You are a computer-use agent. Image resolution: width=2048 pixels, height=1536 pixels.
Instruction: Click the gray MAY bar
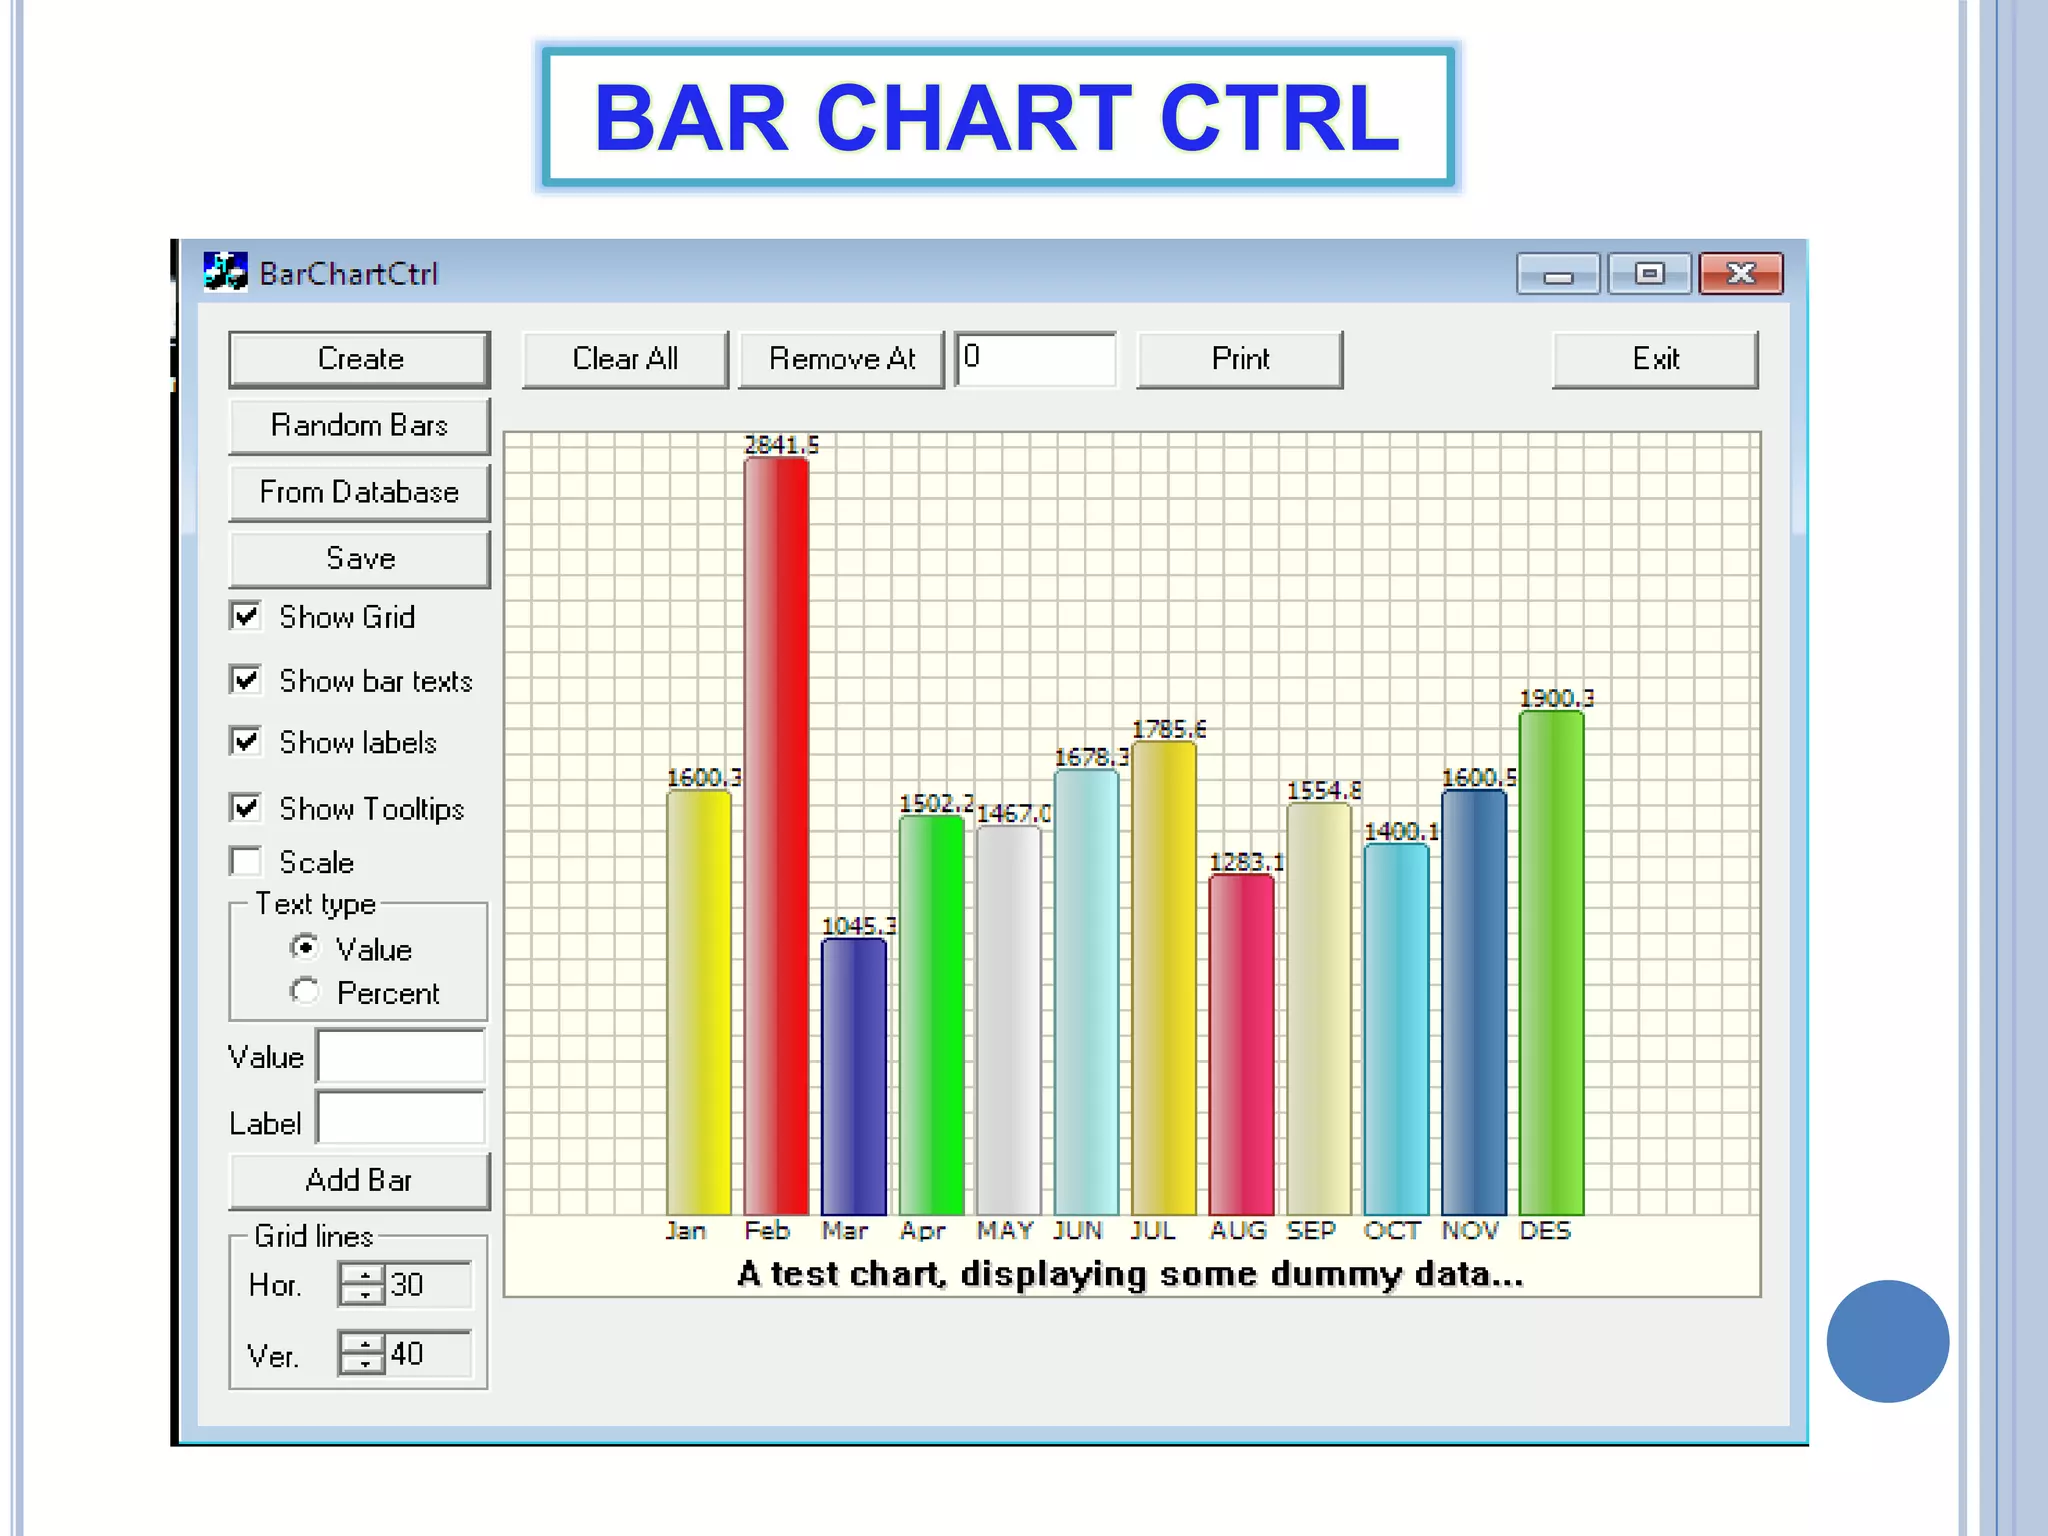(x=1009, y=1020)
